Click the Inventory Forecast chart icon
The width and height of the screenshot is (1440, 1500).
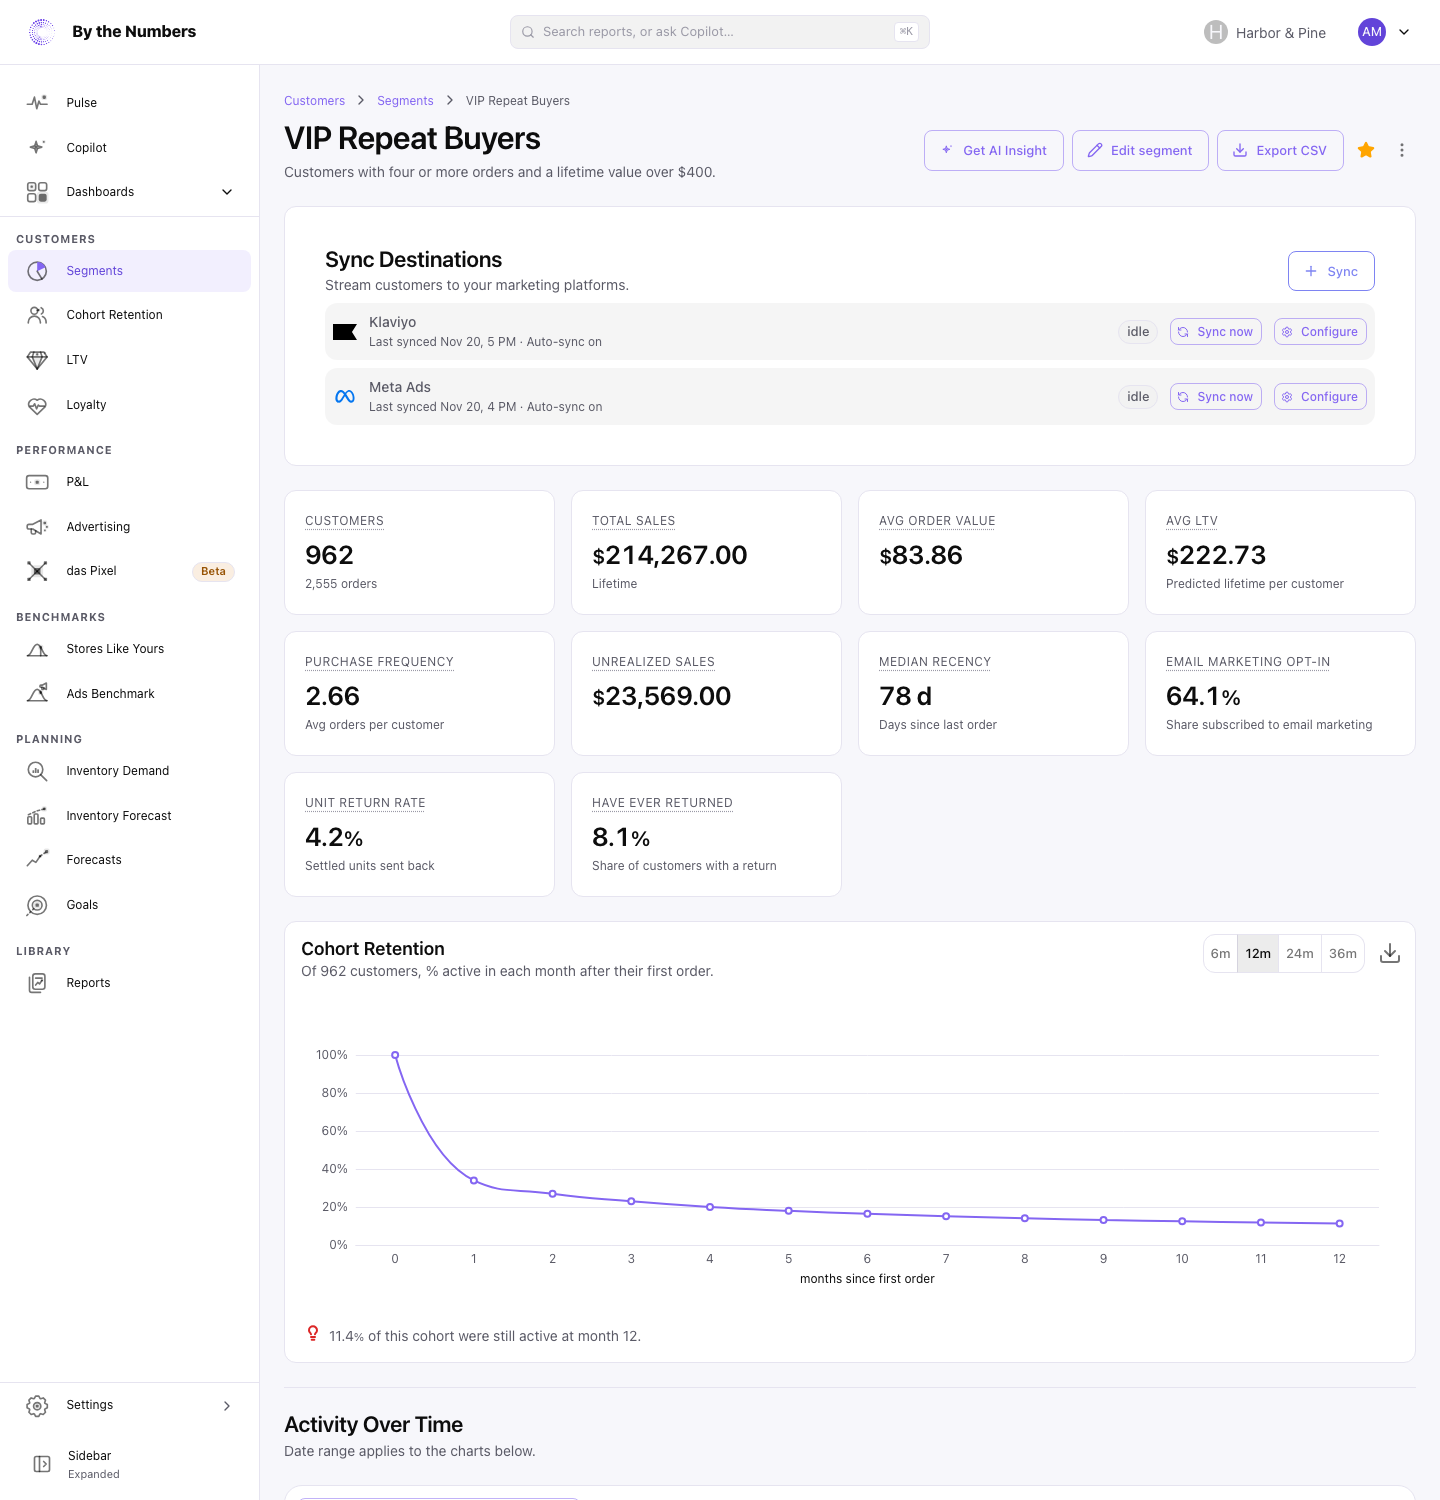(37, 816)
